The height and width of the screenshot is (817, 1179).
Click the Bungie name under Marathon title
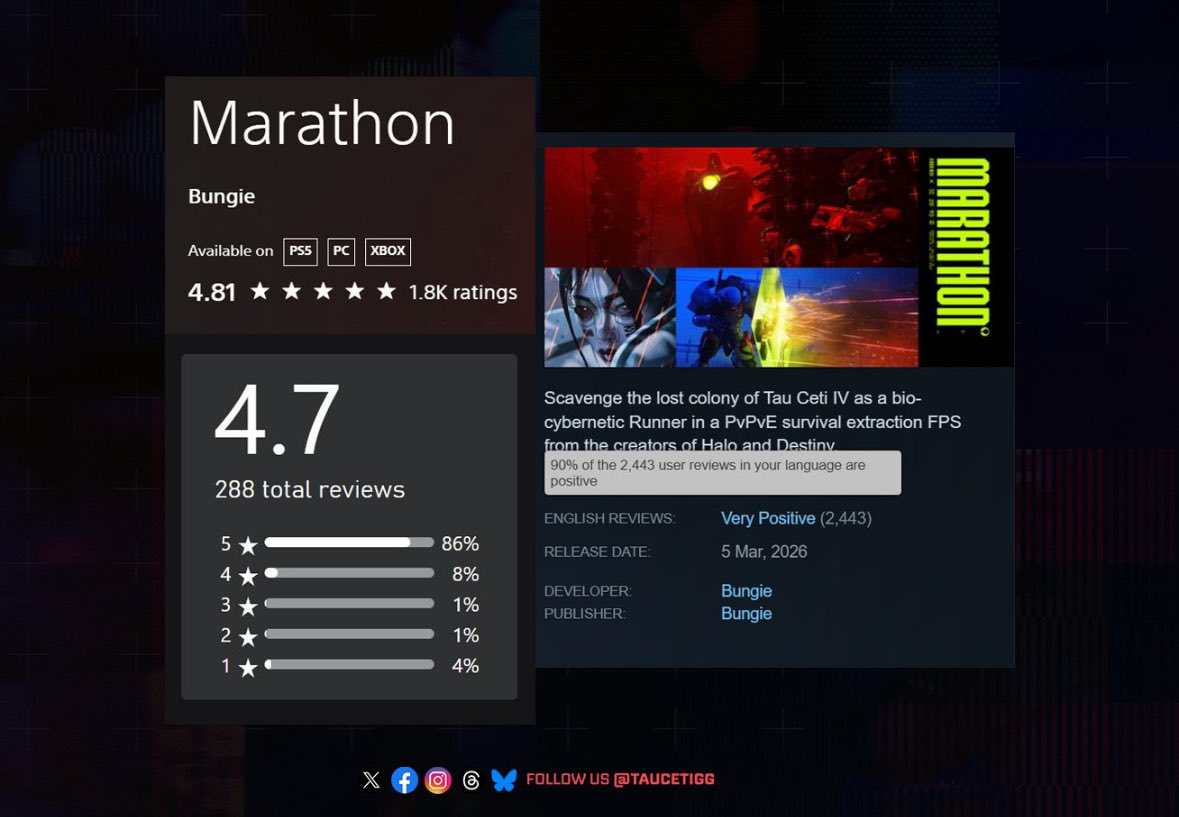(x=221, y=196)
